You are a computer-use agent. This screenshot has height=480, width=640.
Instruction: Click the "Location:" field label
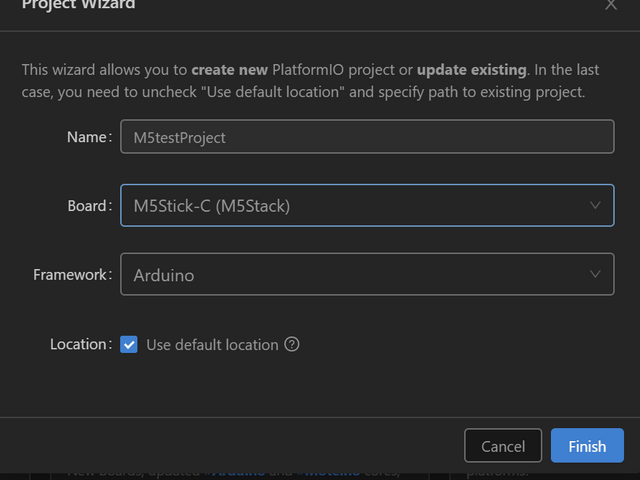click(x=80, y=344)
